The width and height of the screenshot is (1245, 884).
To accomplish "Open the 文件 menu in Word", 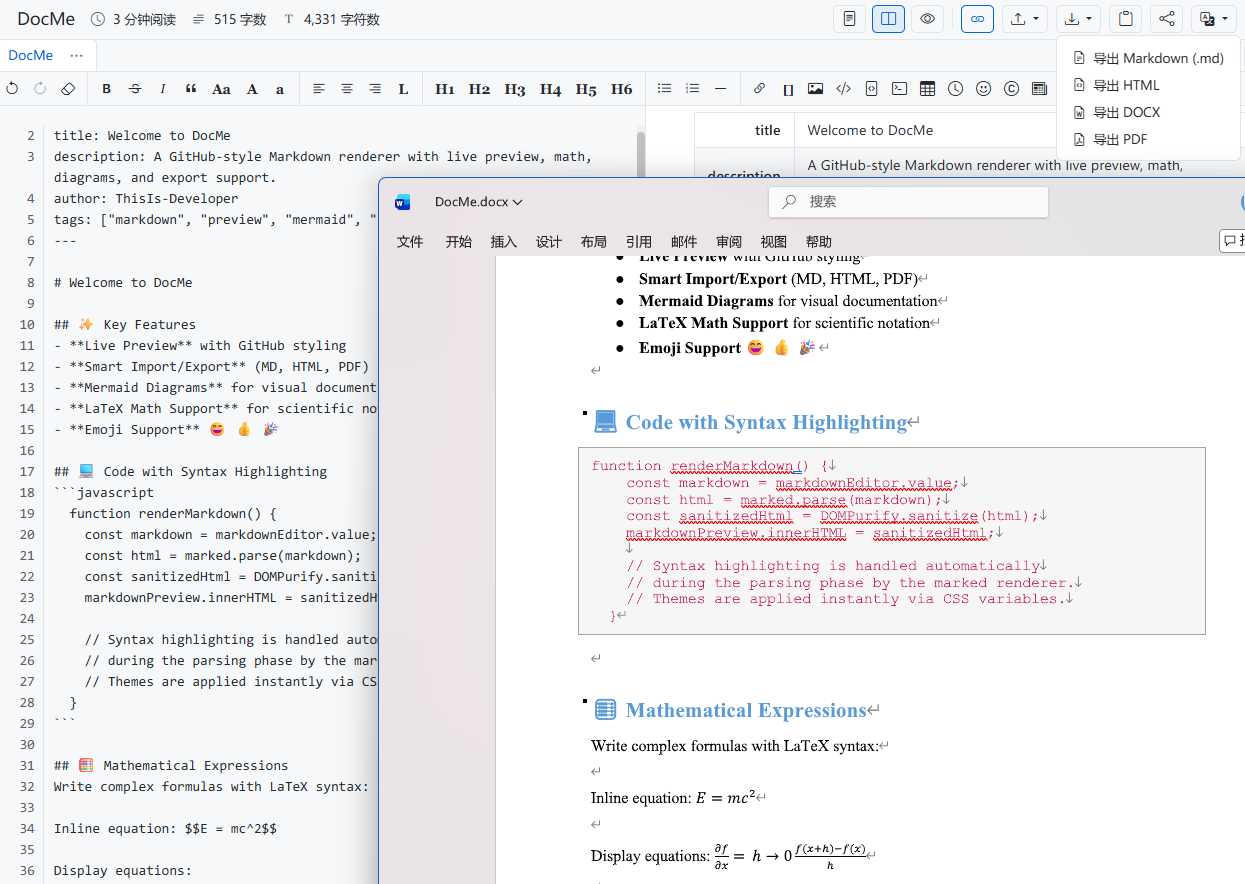I will (x=410, y=242).
